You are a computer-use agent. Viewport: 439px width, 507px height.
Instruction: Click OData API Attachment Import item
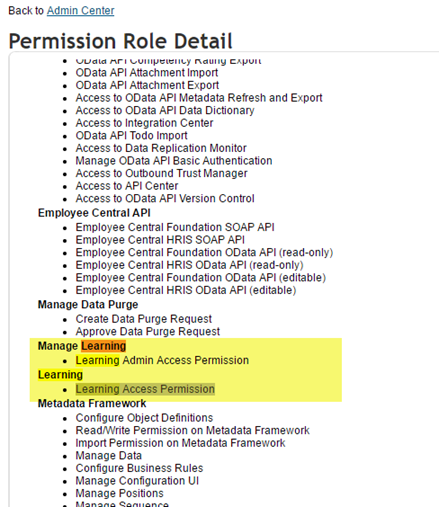click(147, 73)
